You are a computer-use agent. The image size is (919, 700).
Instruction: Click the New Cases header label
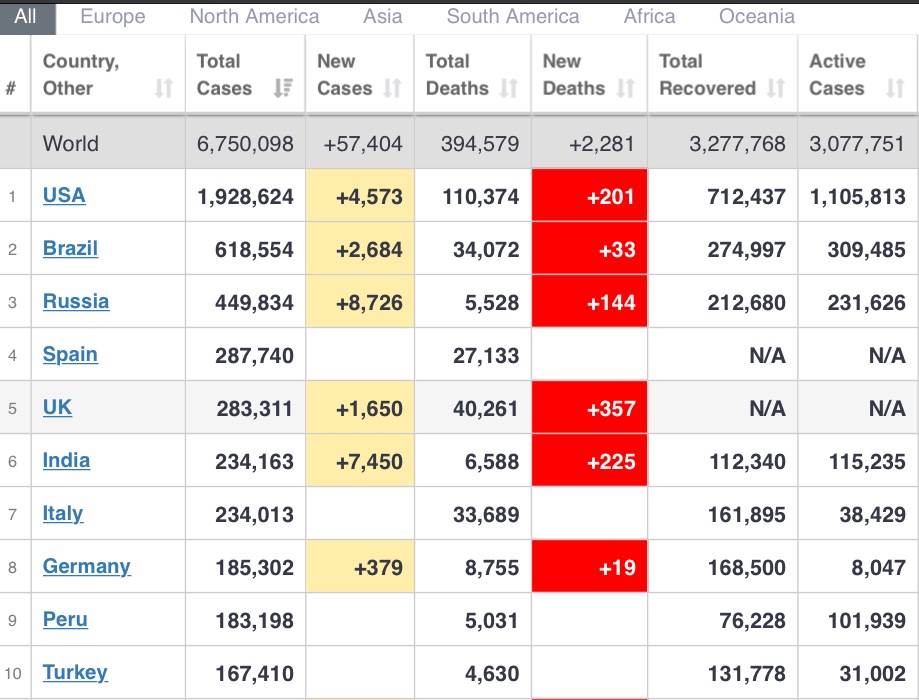click(x=345, y=74)
